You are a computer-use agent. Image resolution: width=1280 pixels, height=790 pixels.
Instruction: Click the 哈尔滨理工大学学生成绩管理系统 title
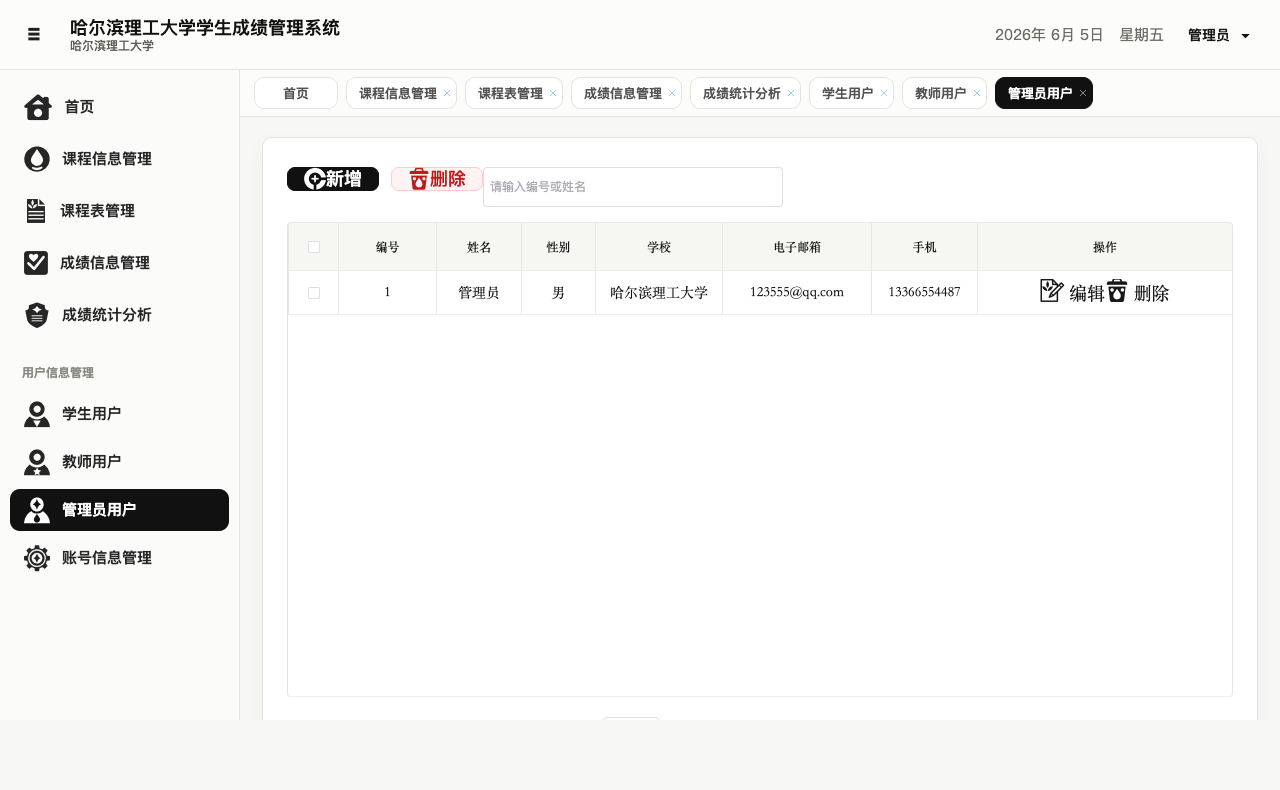[x=205, y=28]
